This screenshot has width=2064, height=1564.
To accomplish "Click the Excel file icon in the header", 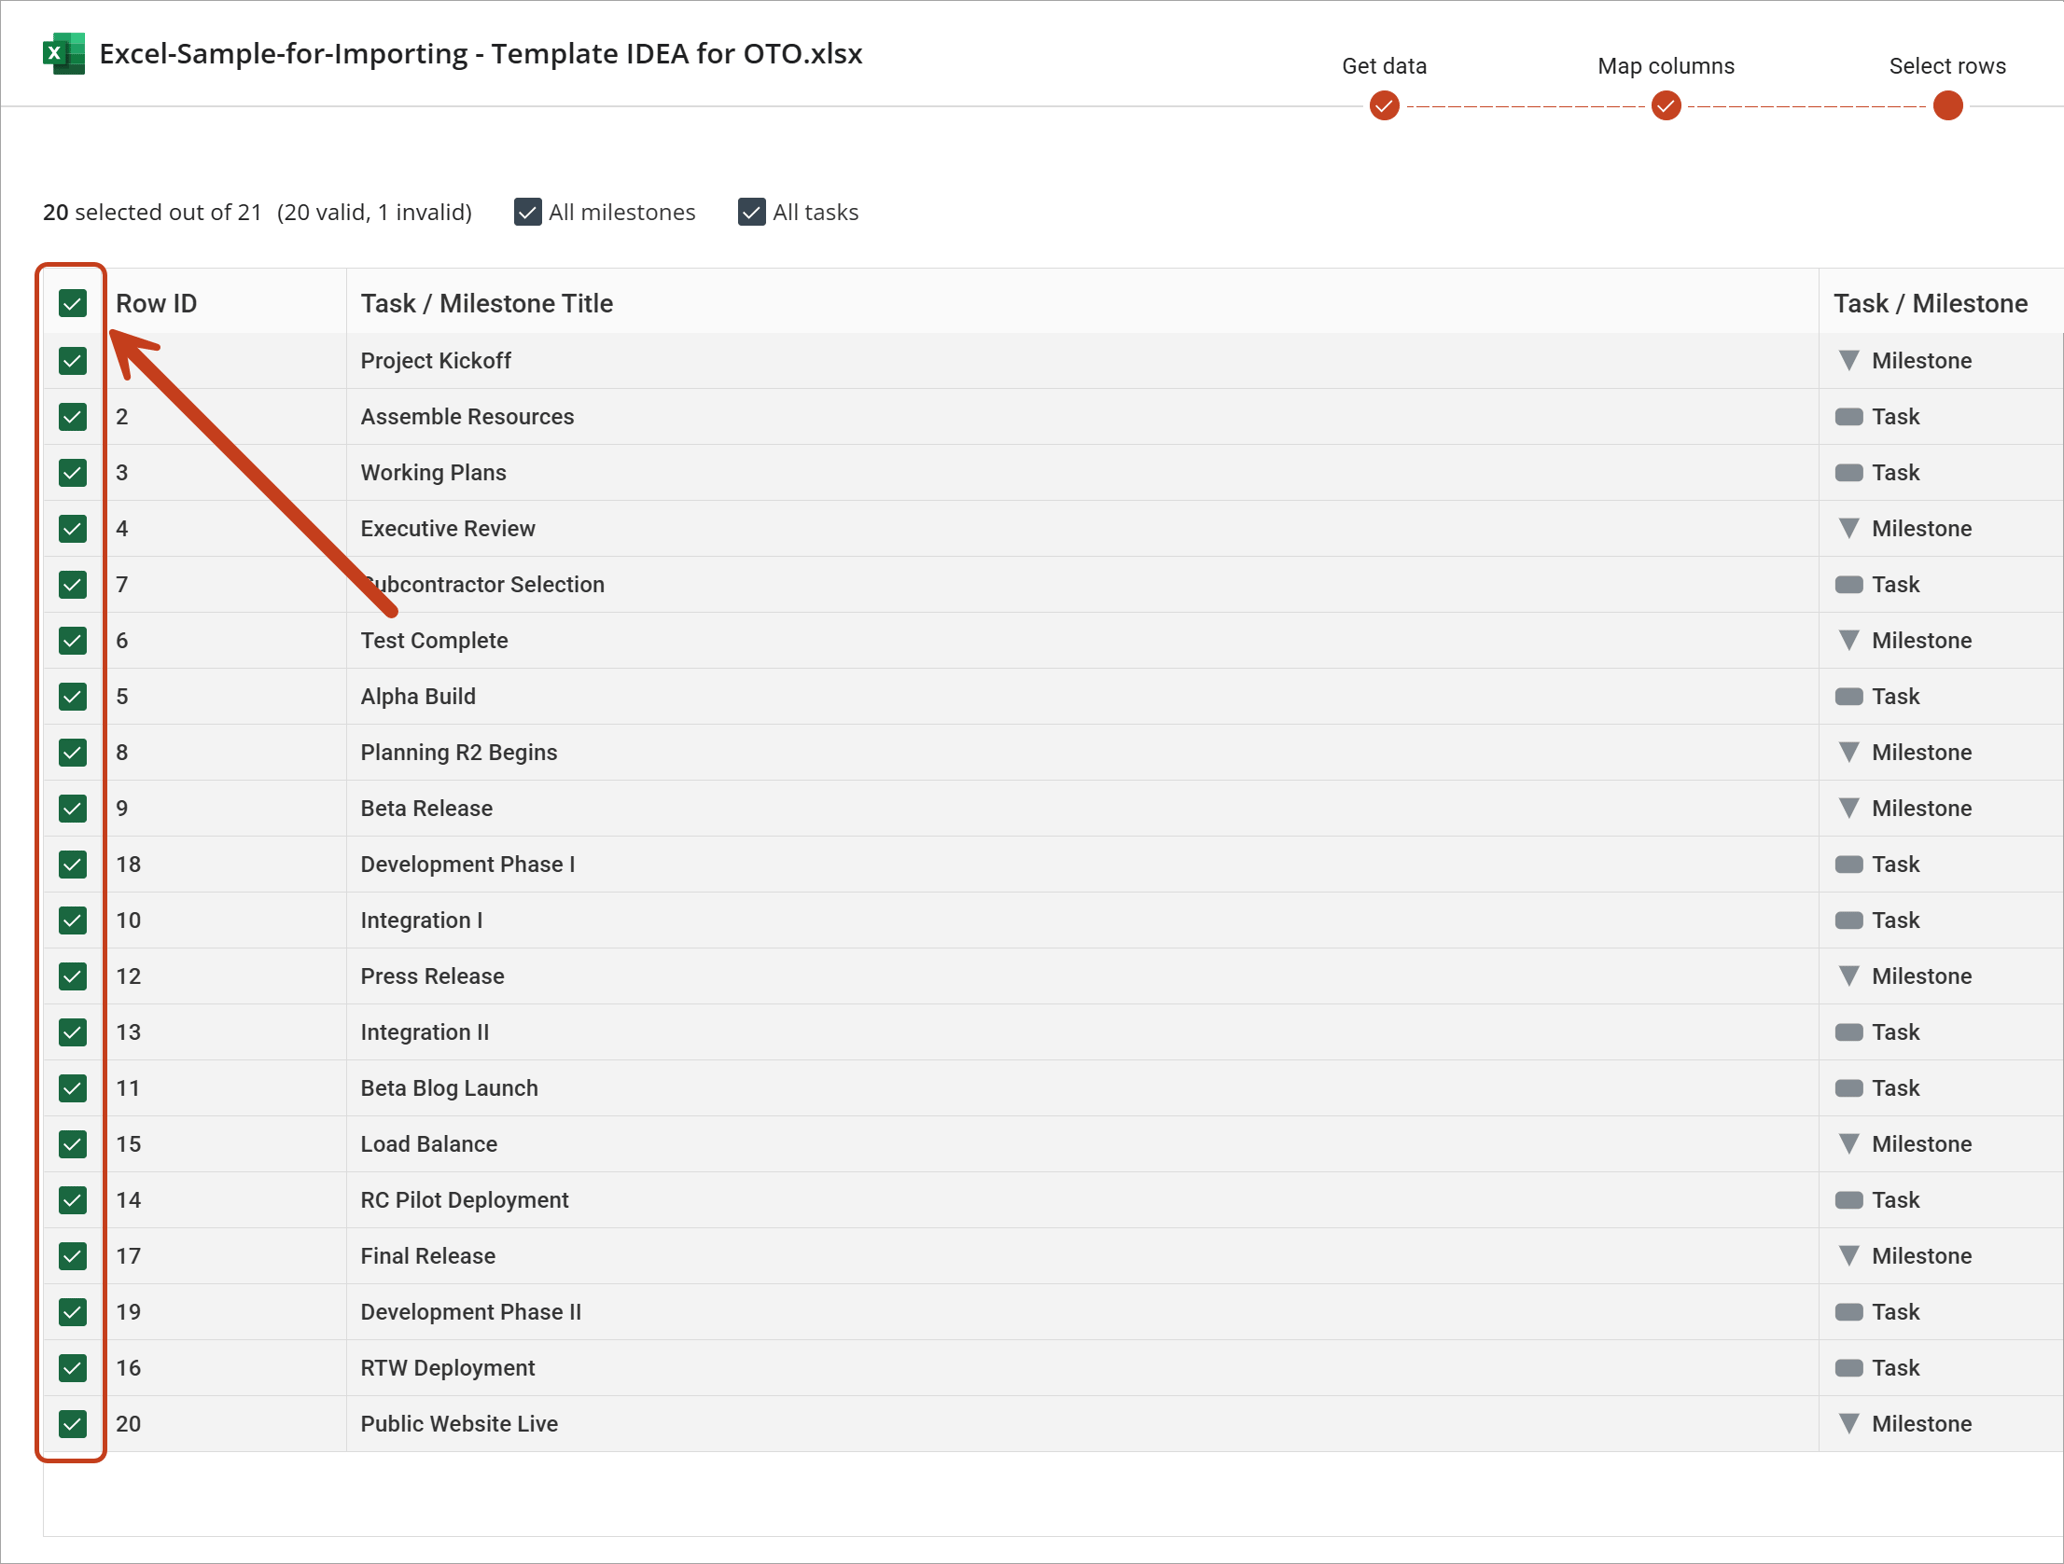I will 62,53.
